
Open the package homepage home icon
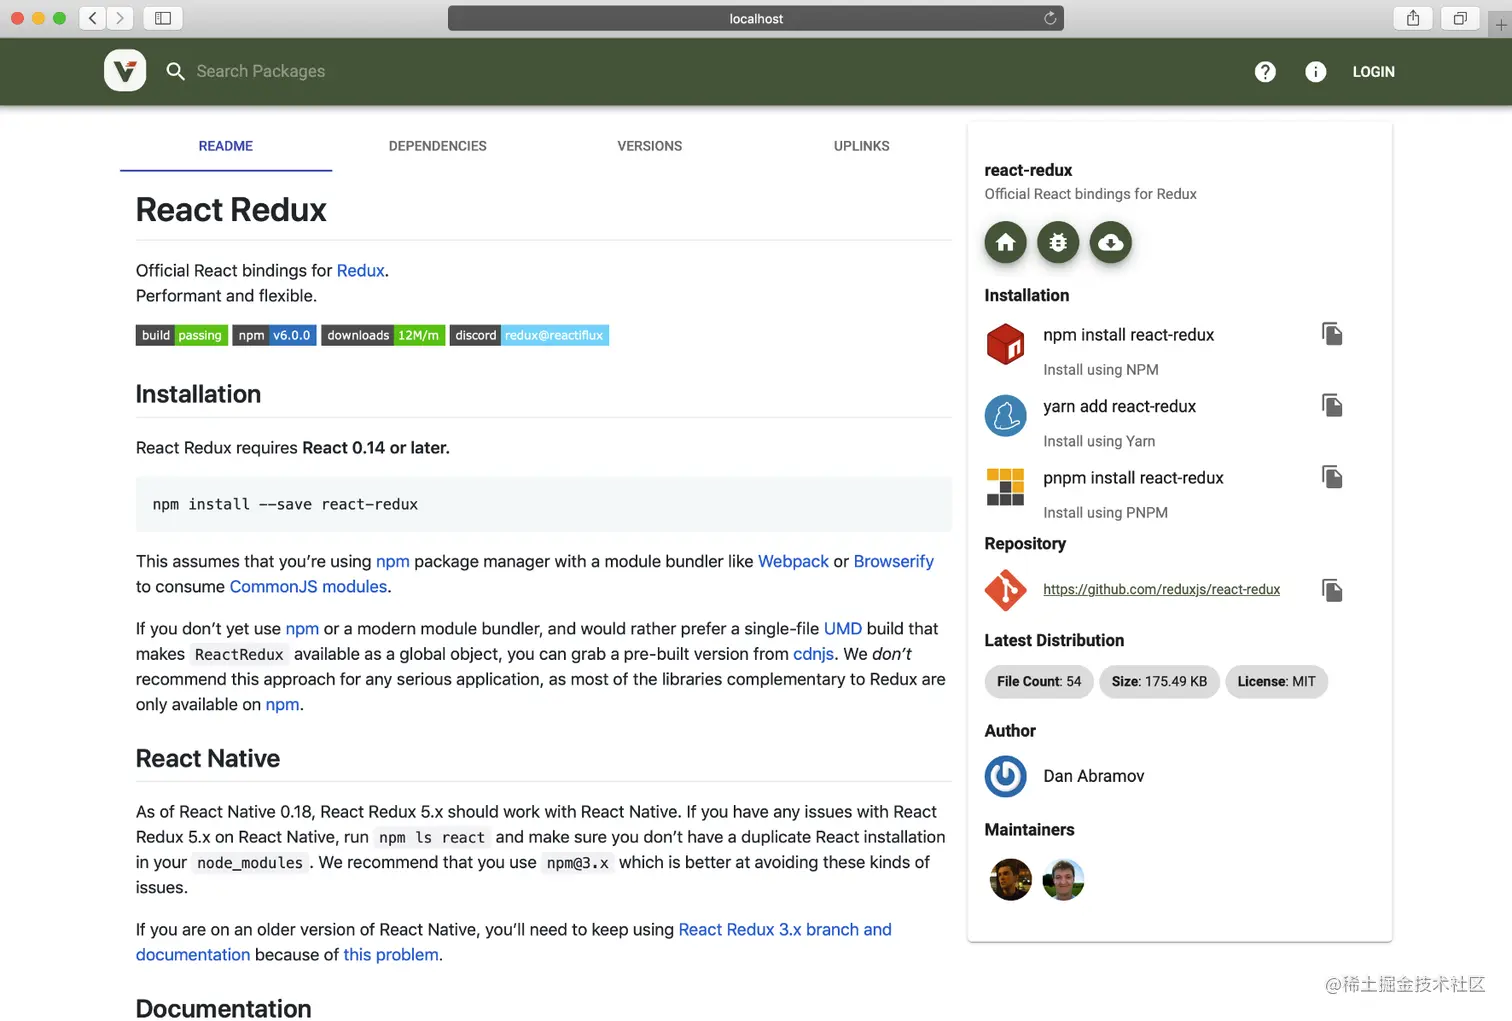[x=1005, y=242]
